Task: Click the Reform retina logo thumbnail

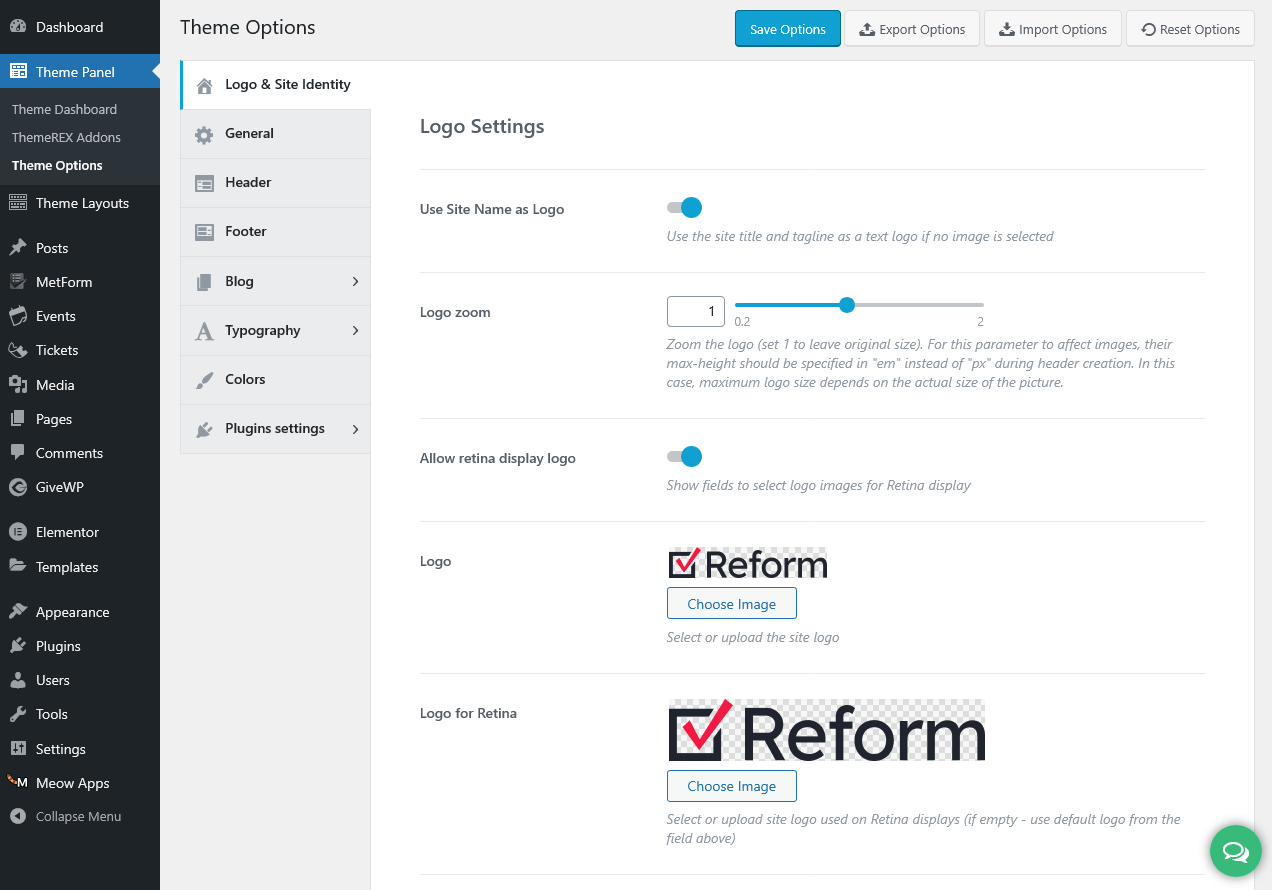Action: tap(826, 730)
